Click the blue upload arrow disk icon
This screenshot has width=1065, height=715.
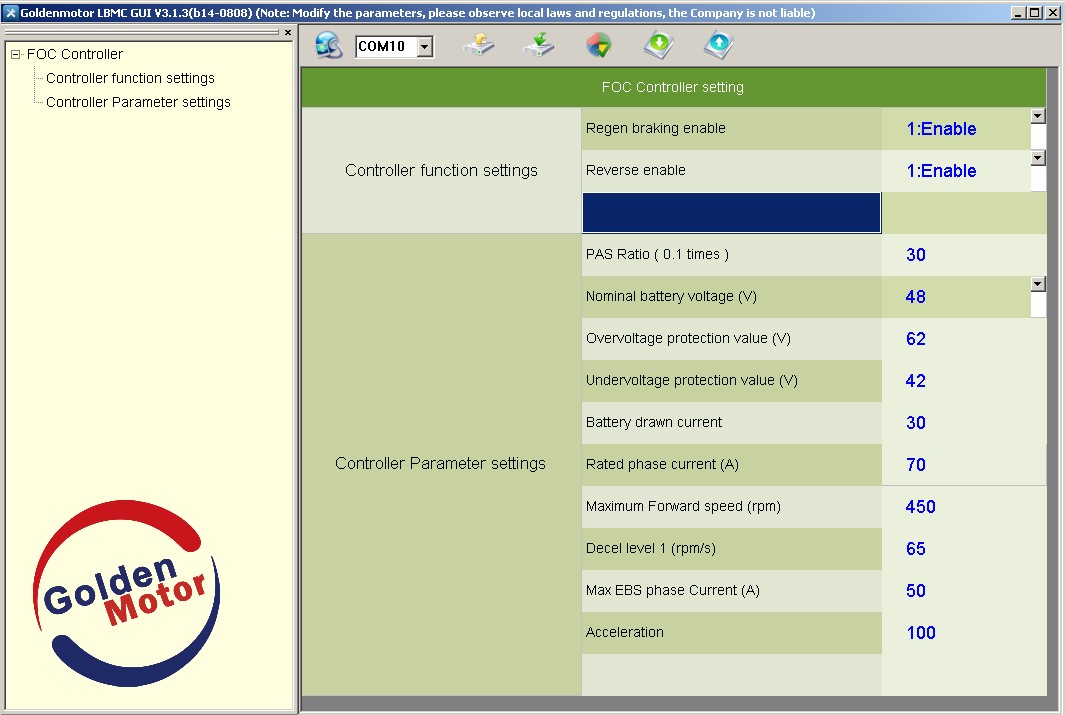(718, 45)
